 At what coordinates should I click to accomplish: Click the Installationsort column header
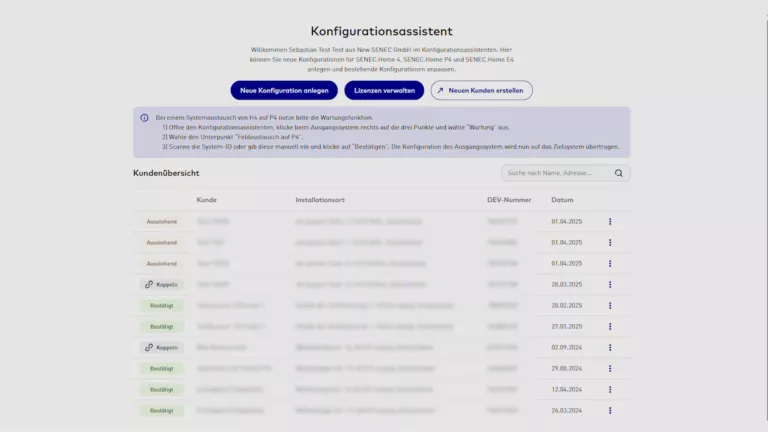pyautogui.click(x=320, y=200)
